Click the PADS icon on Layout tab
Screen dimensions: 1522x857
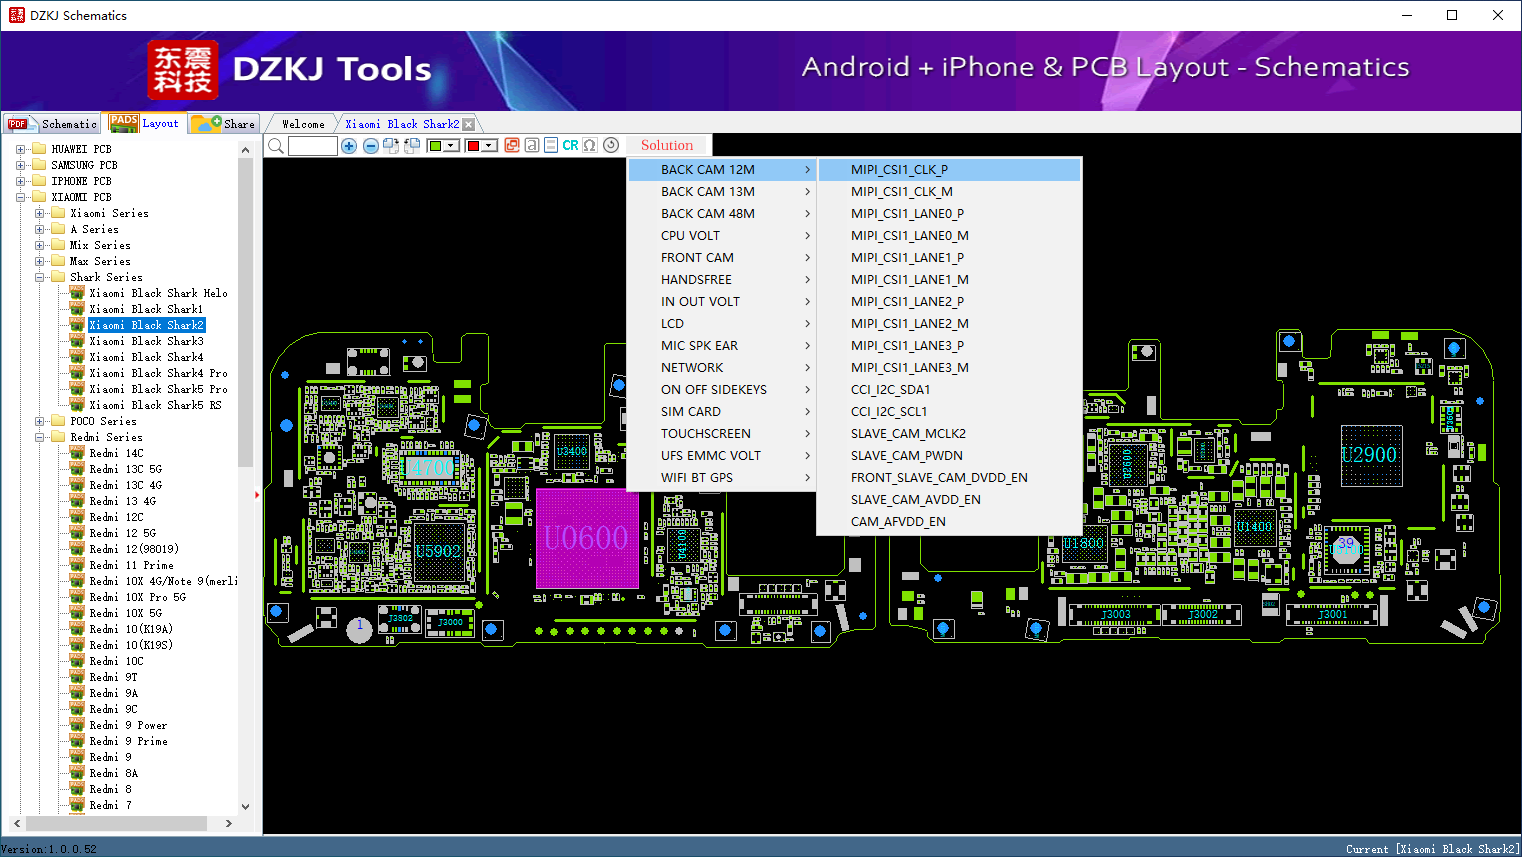click(124, 123)
